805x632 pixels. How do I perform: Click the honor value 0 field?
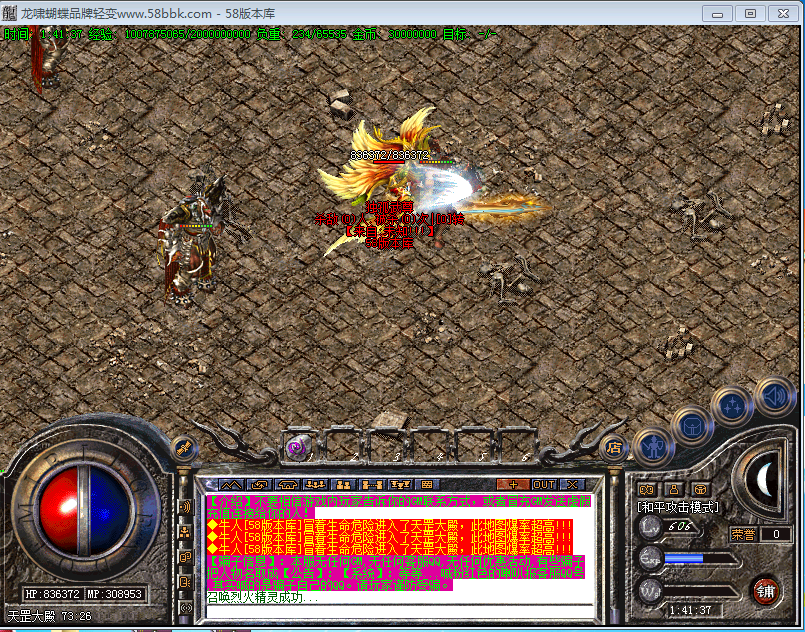776,534
